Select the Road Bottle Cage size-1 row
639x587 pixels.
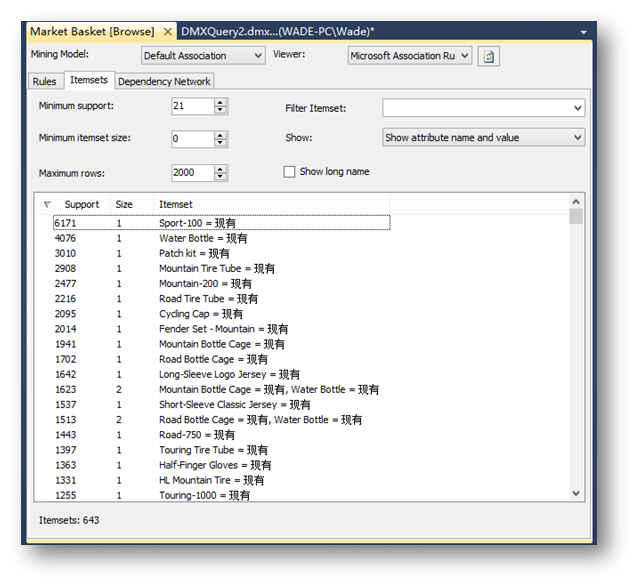click(x=222, y=359)
